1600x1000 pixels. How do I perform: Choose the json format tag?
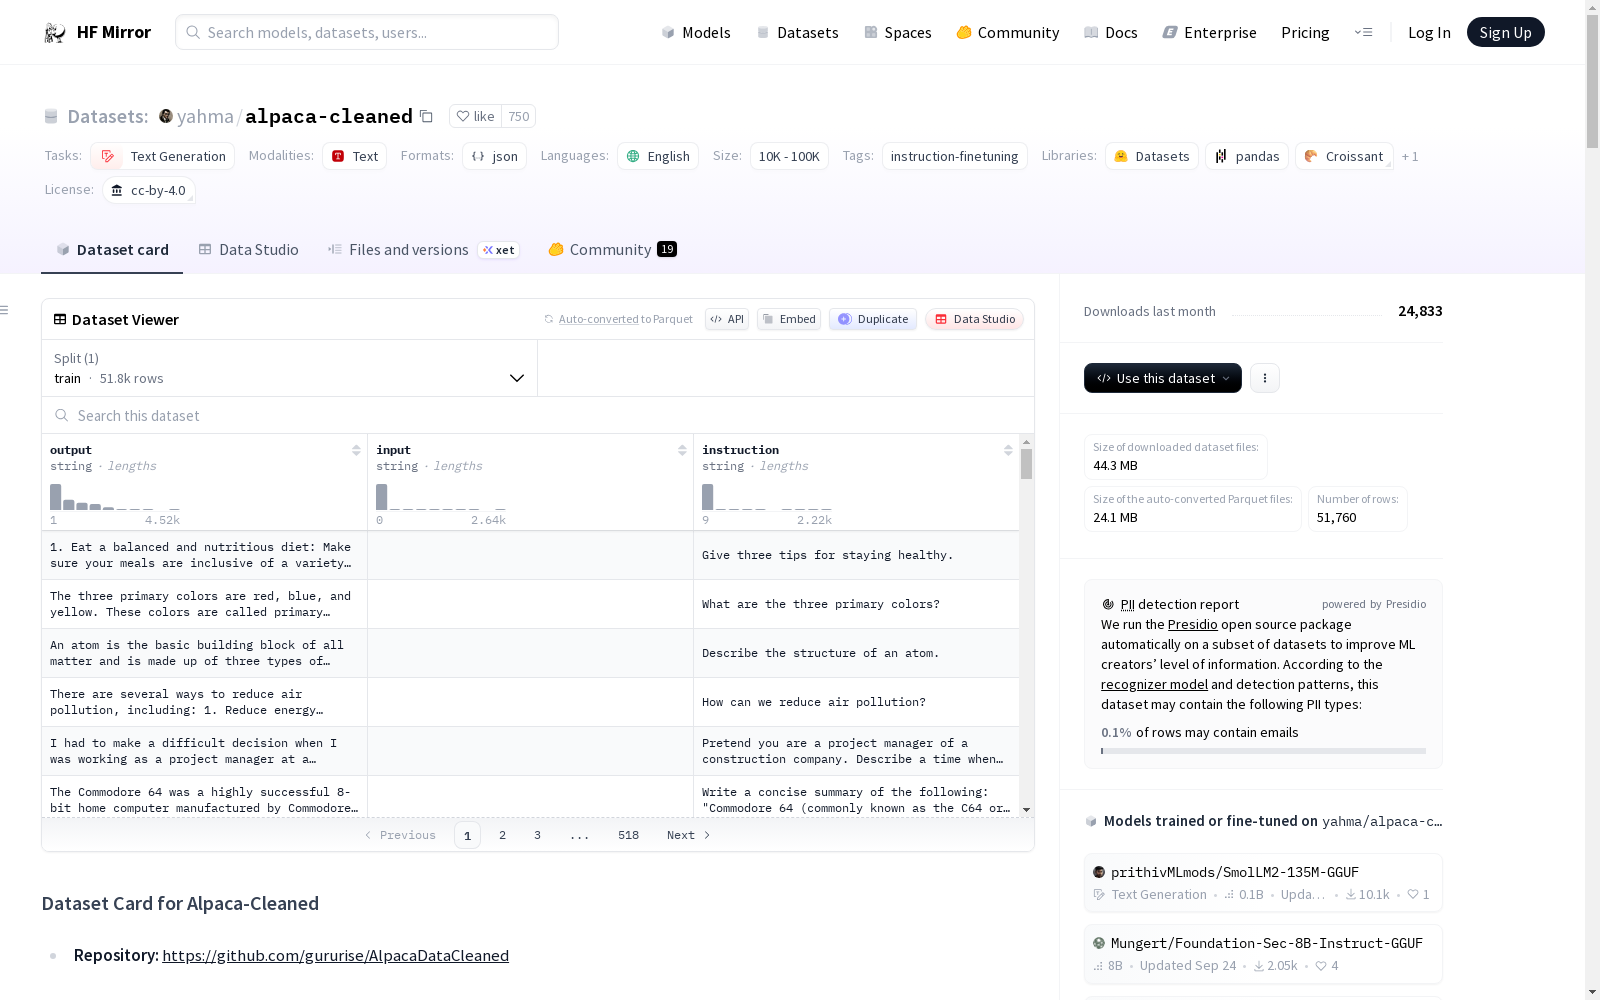[x=494, y=156]
